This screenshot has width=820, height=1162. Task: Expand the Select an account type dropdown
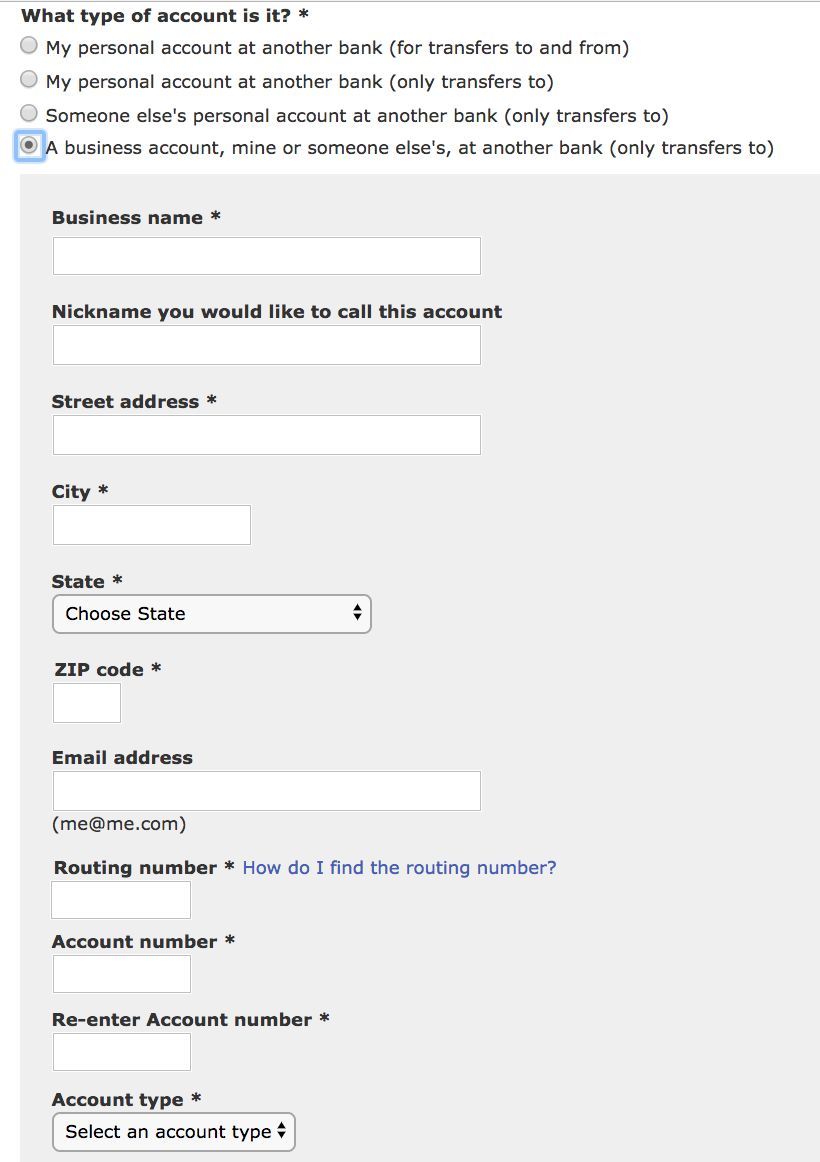pos(174,1131)
